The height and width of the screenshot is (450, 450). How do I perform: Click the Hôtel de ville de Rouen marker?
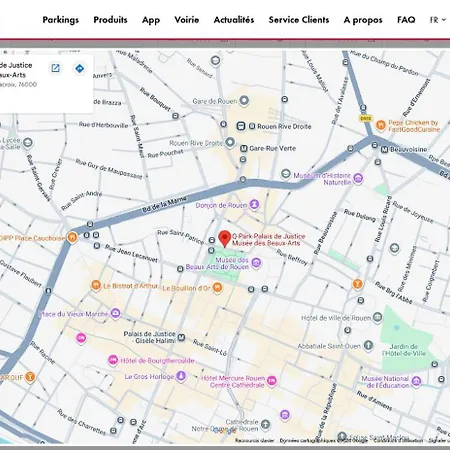tap(377, 317)
